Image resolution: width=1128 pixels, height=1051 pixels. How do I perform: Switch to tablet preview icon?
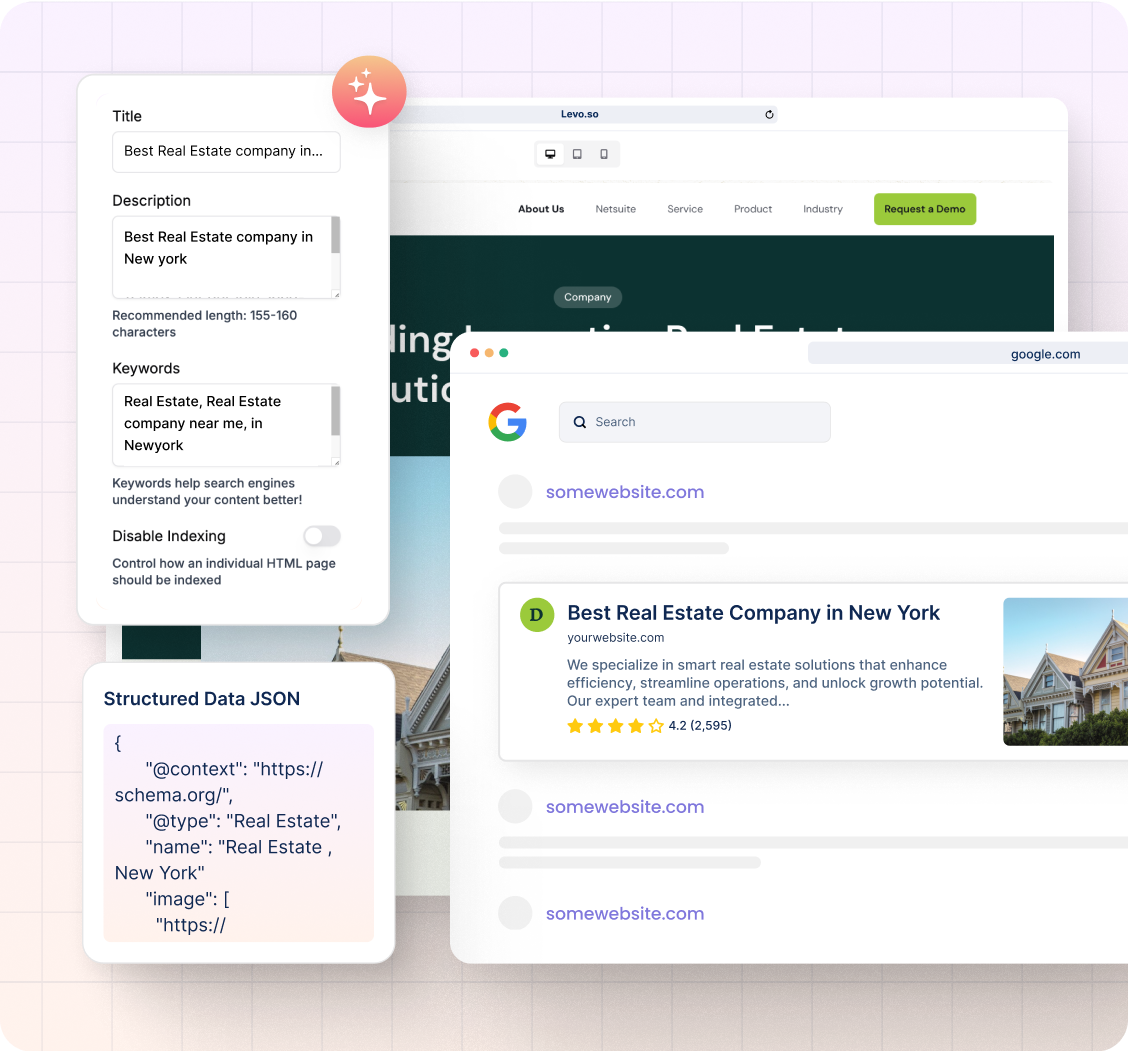577,154
